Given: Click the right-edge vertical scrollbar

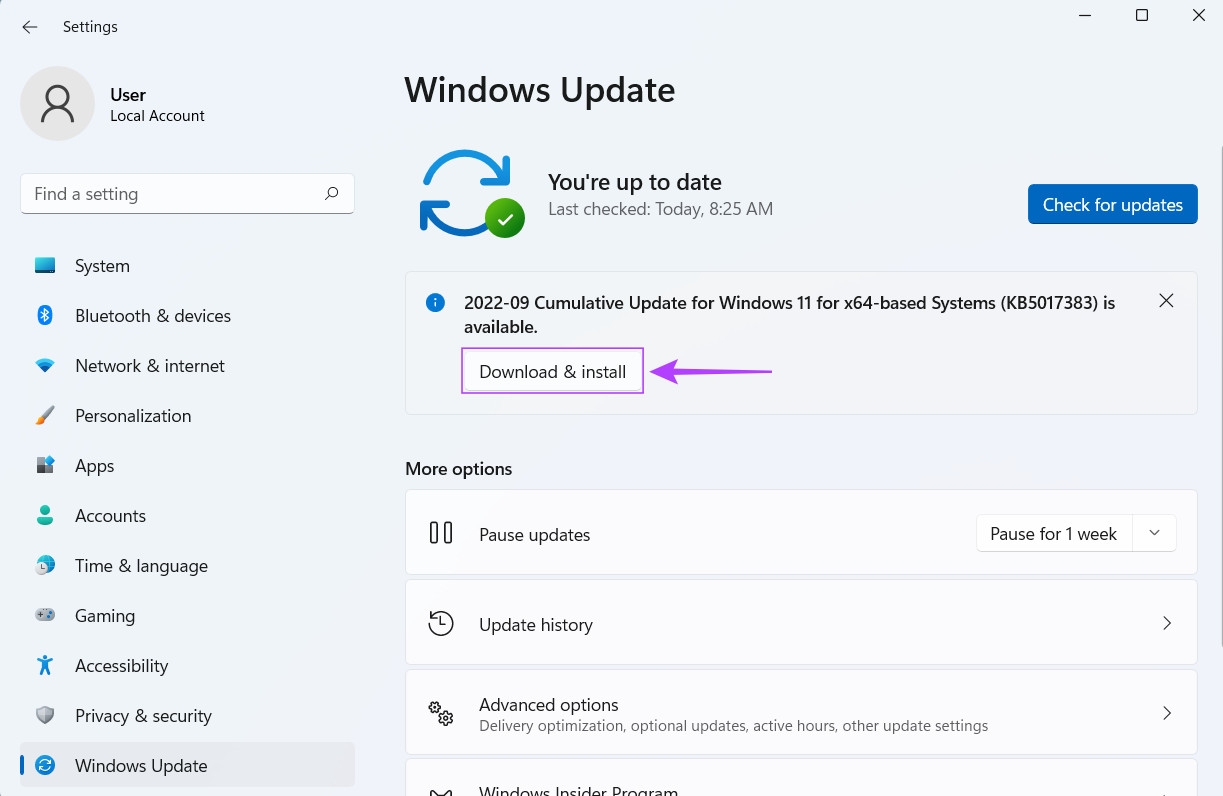Looking at the screenshot, I should click(1219, 395).
